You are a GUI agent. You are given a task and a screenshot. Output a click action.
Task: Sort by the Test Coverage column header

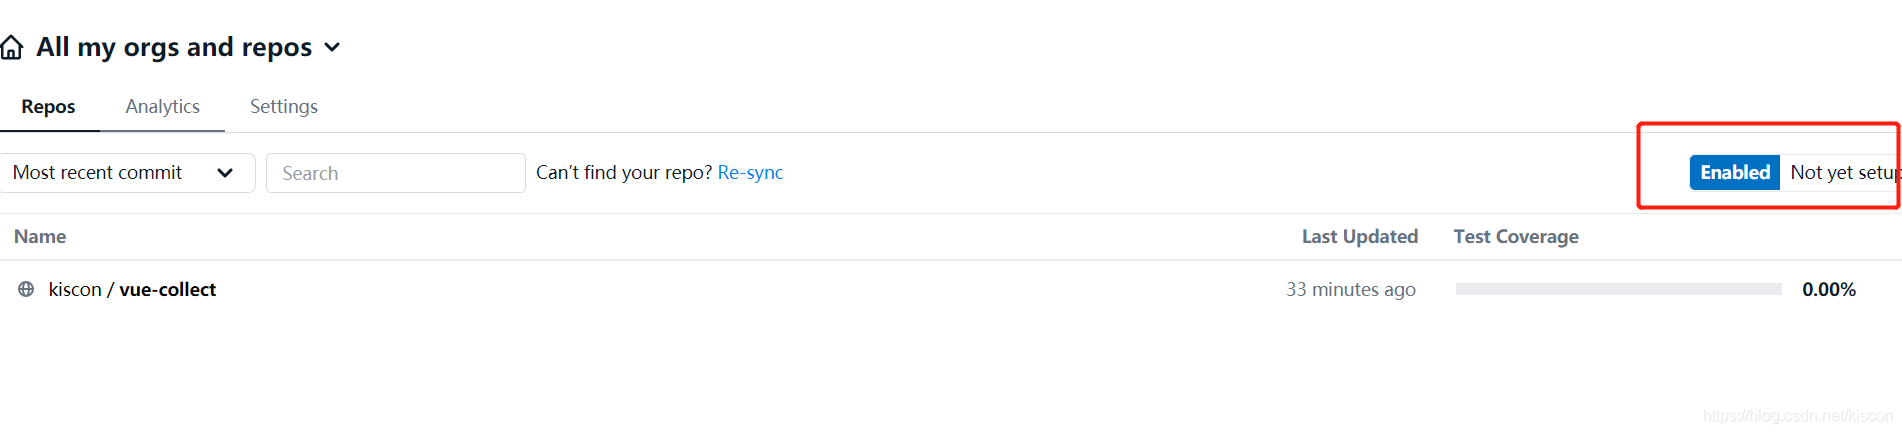tap(1515, 237)
